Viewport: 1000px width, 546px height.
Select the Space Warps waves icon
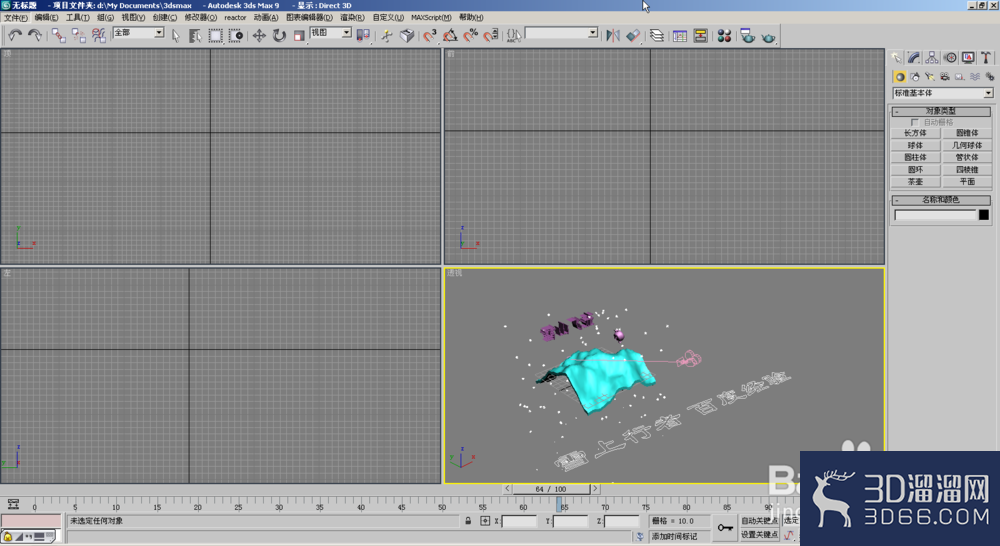[974, 77]
